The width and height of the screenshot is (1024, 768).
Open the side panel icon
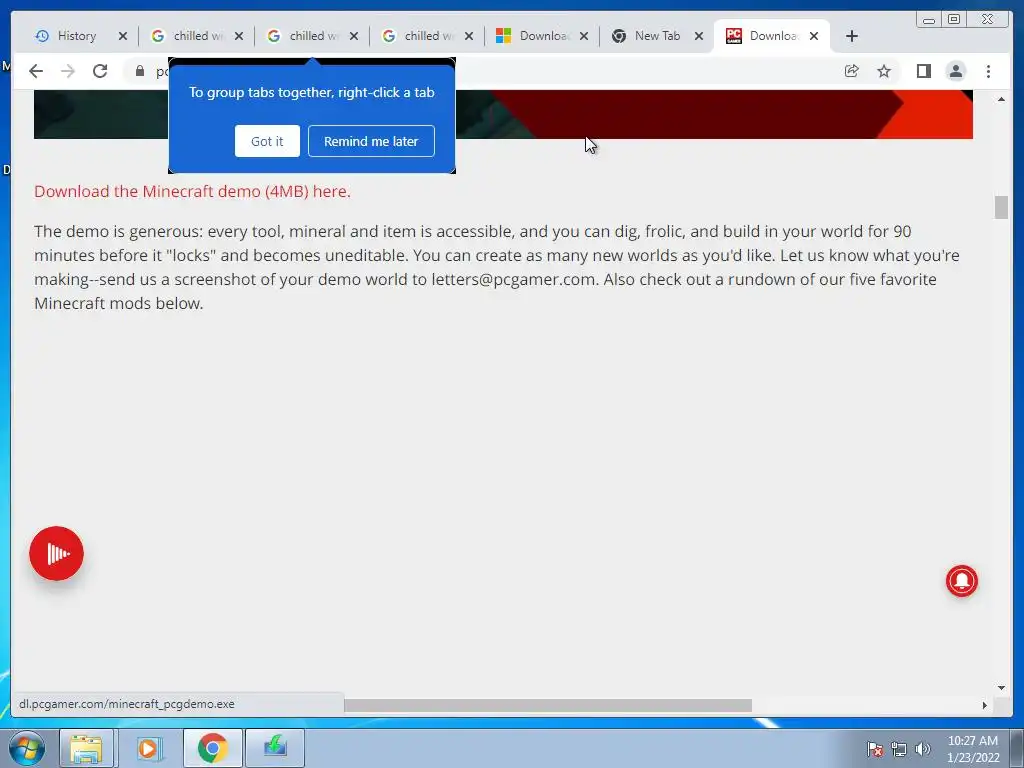[923, 71]
